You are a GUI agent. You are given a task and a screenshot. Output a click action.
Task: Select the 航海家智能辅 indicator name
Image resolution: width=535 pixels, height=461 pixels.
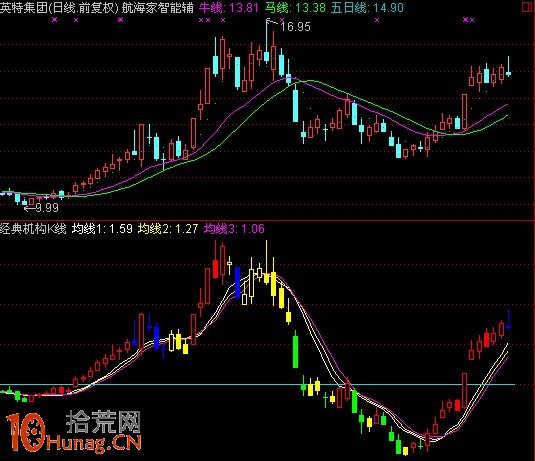(x=157, y=8)
